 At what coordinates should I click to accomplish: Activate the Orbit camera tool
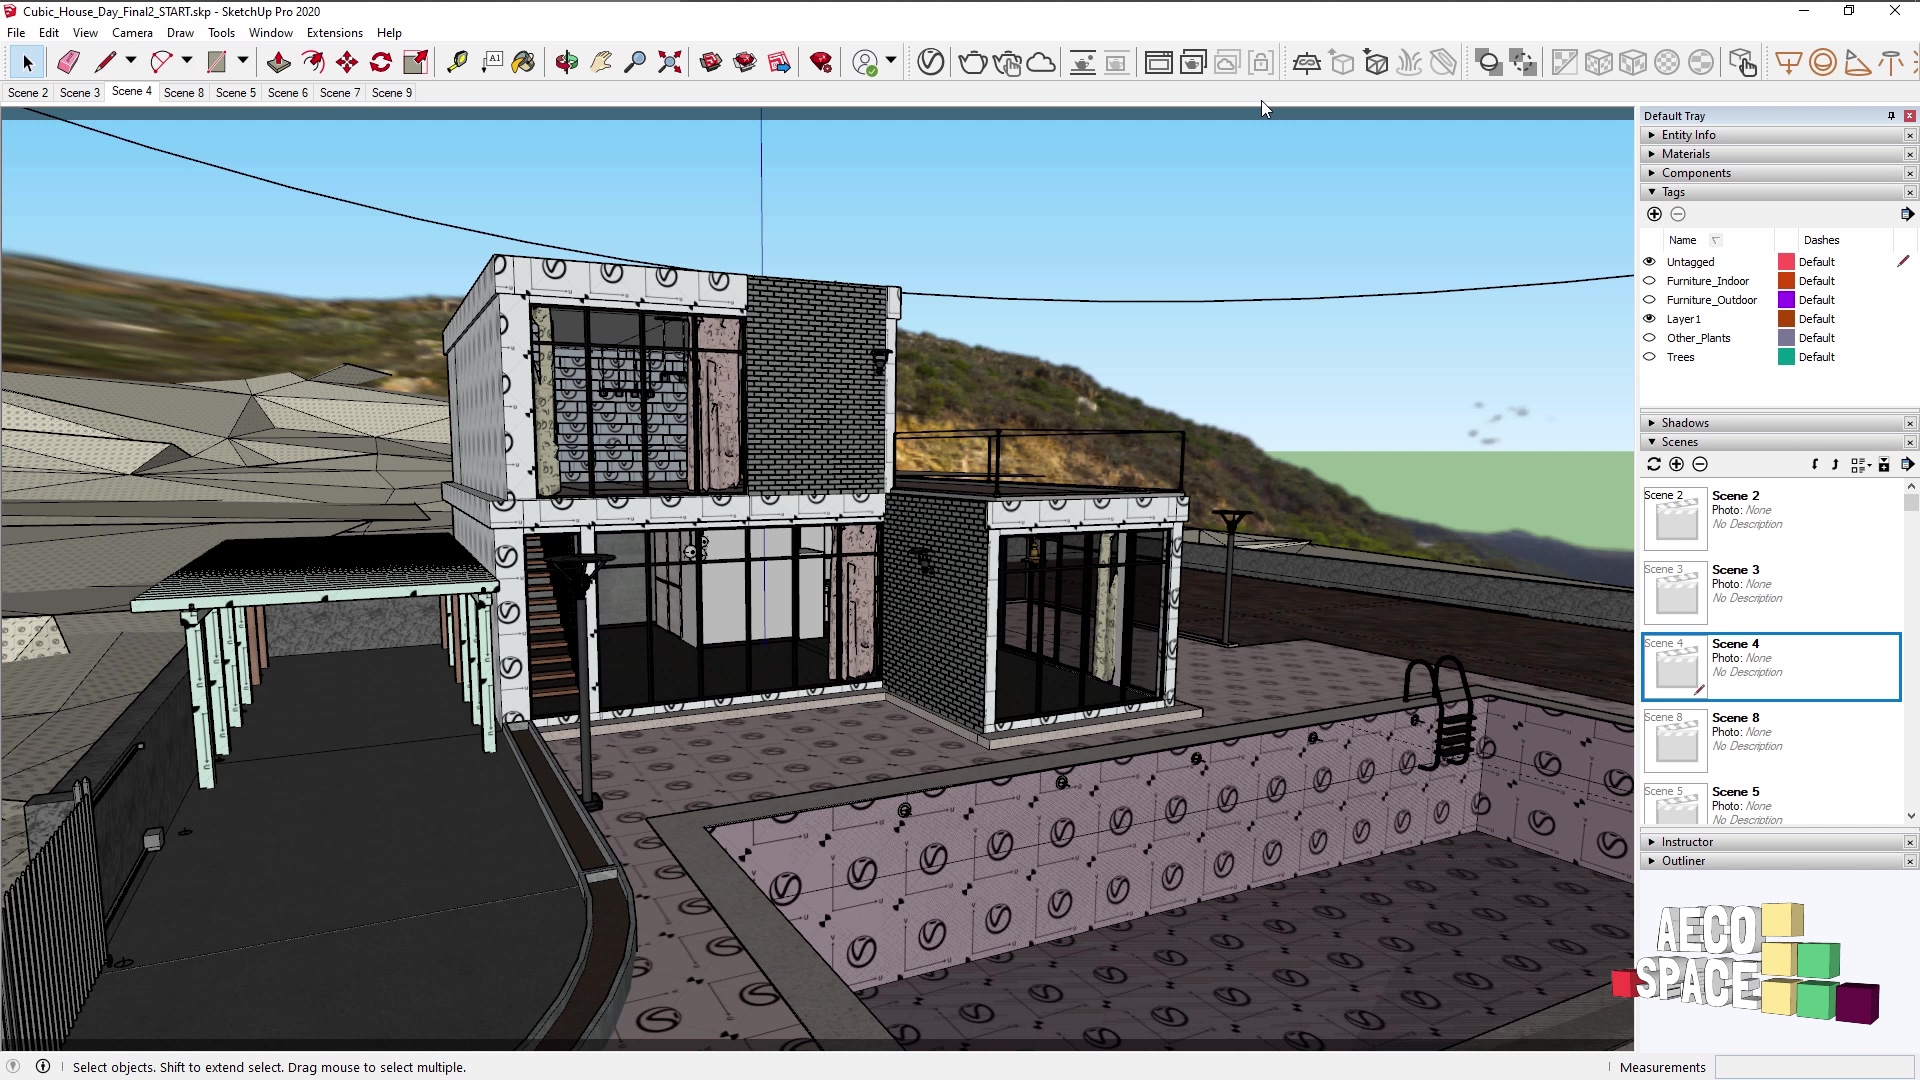[567, 62]
